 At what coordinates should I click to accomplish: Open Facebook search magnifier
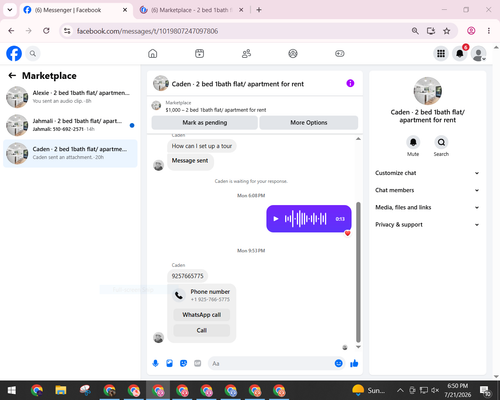[33, 53]
